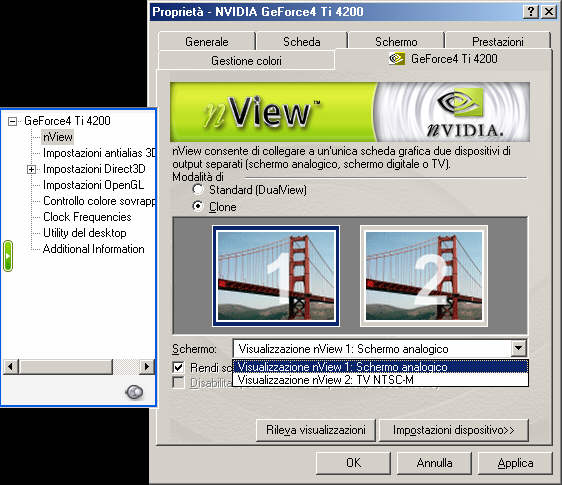
Task: Toggle the Rendi checkbox
Action: coord(178,367)
